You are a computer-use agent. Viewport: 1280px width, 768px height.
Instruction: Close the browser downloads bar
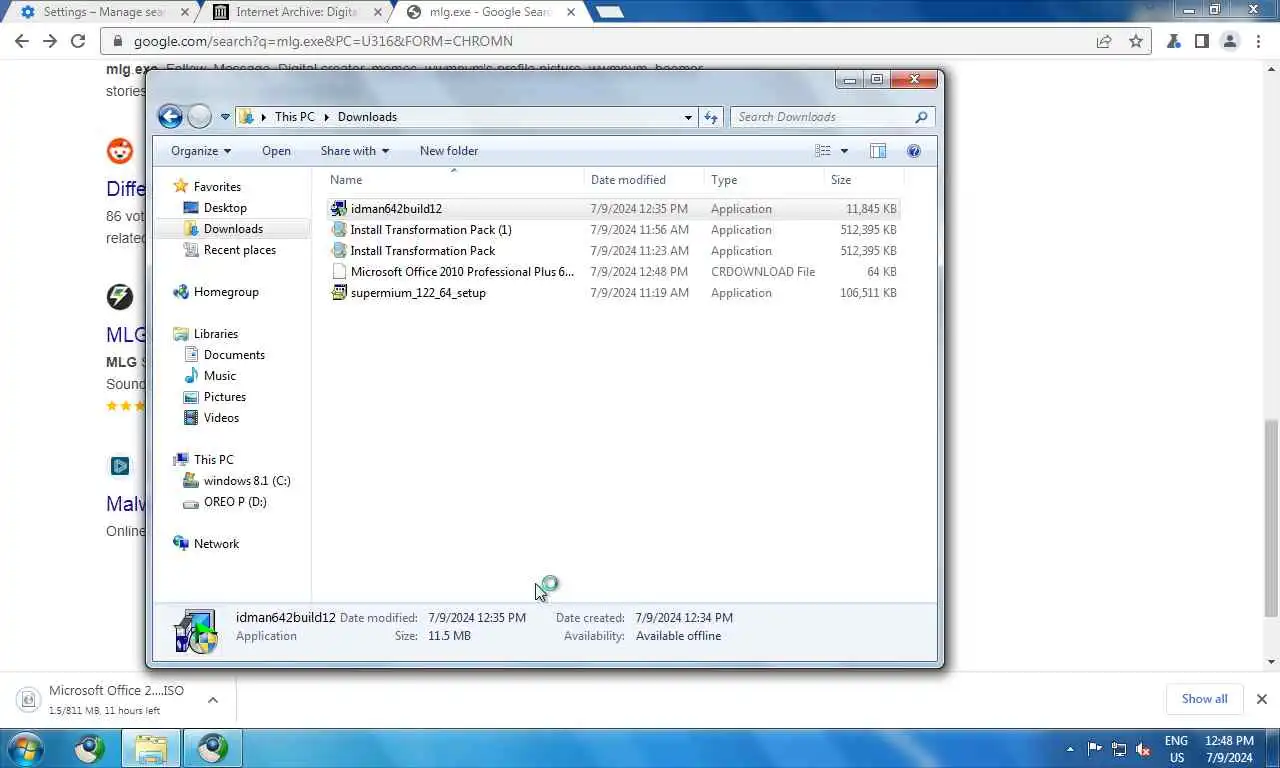click(1261, 699)
